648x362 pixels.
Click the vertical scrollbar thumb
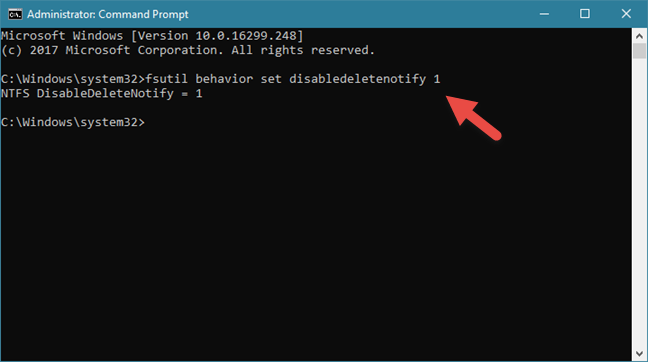(639, 51)
